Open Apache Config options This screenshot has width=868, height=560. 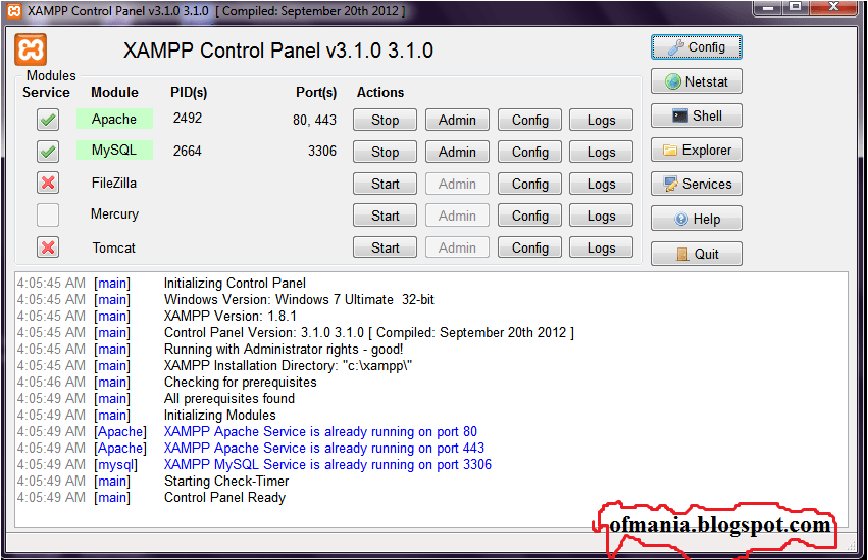[530, 120]
